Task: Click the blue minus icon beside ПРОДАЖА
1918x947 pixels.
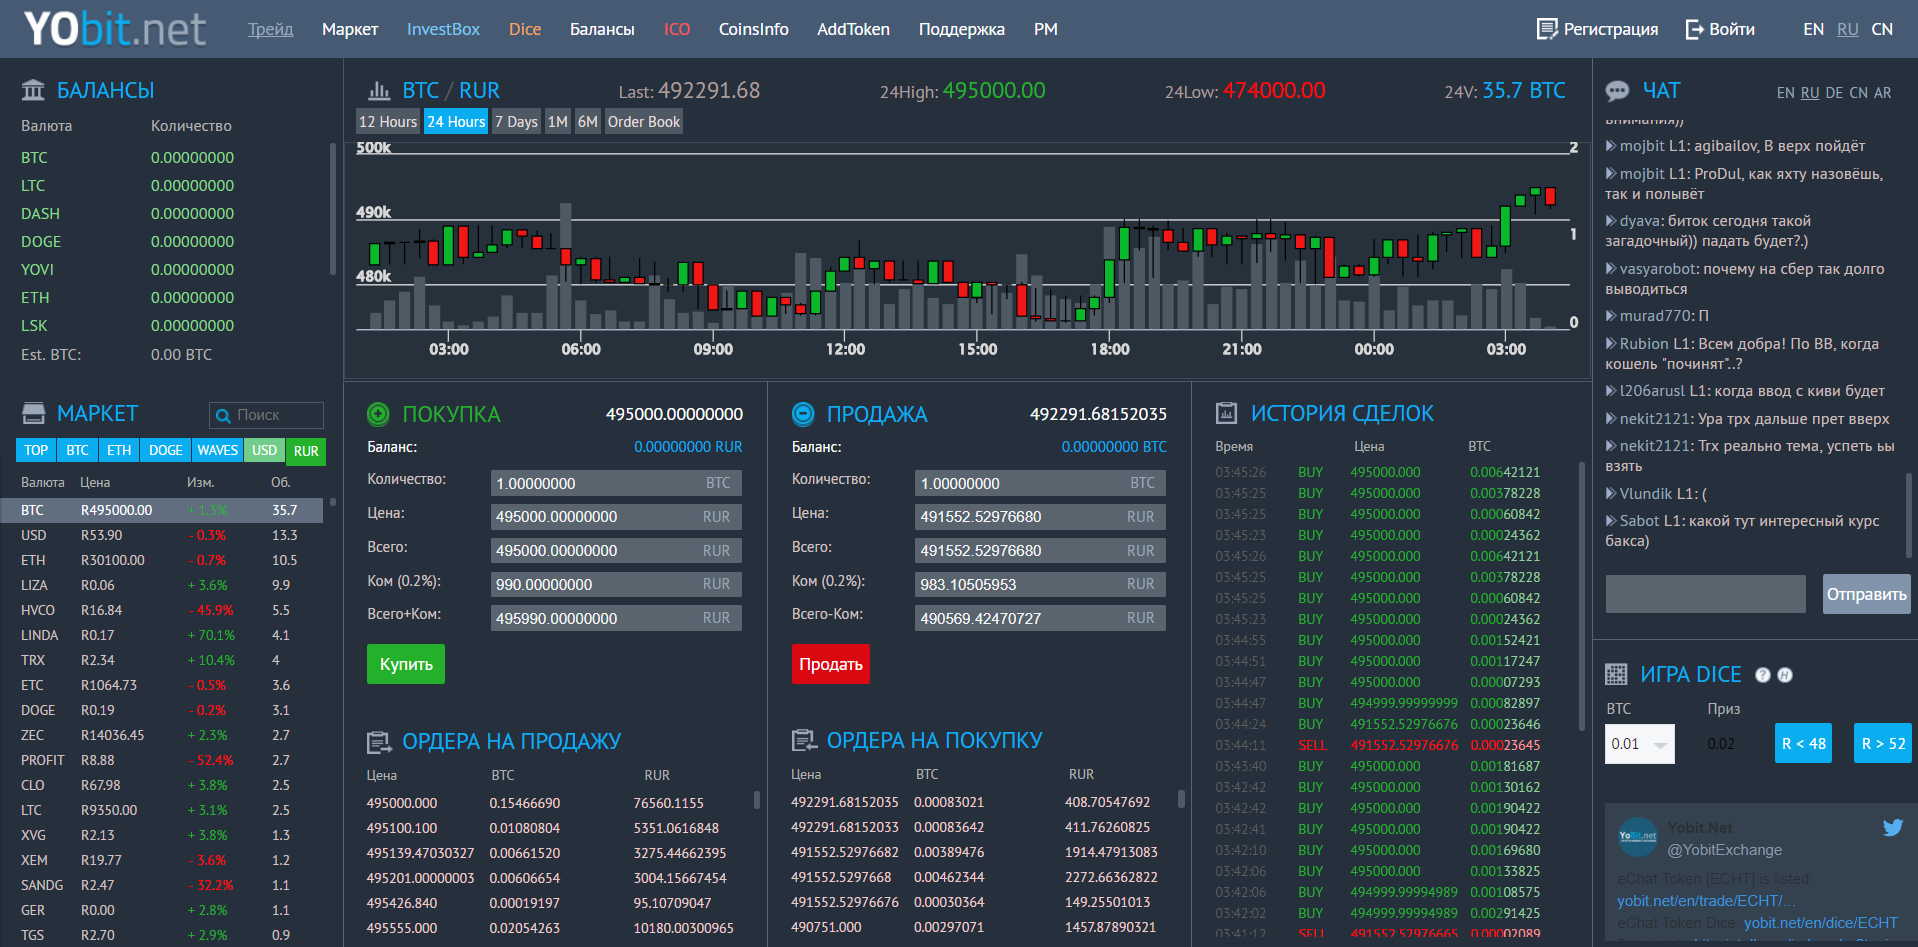Action: pos(803,414)
